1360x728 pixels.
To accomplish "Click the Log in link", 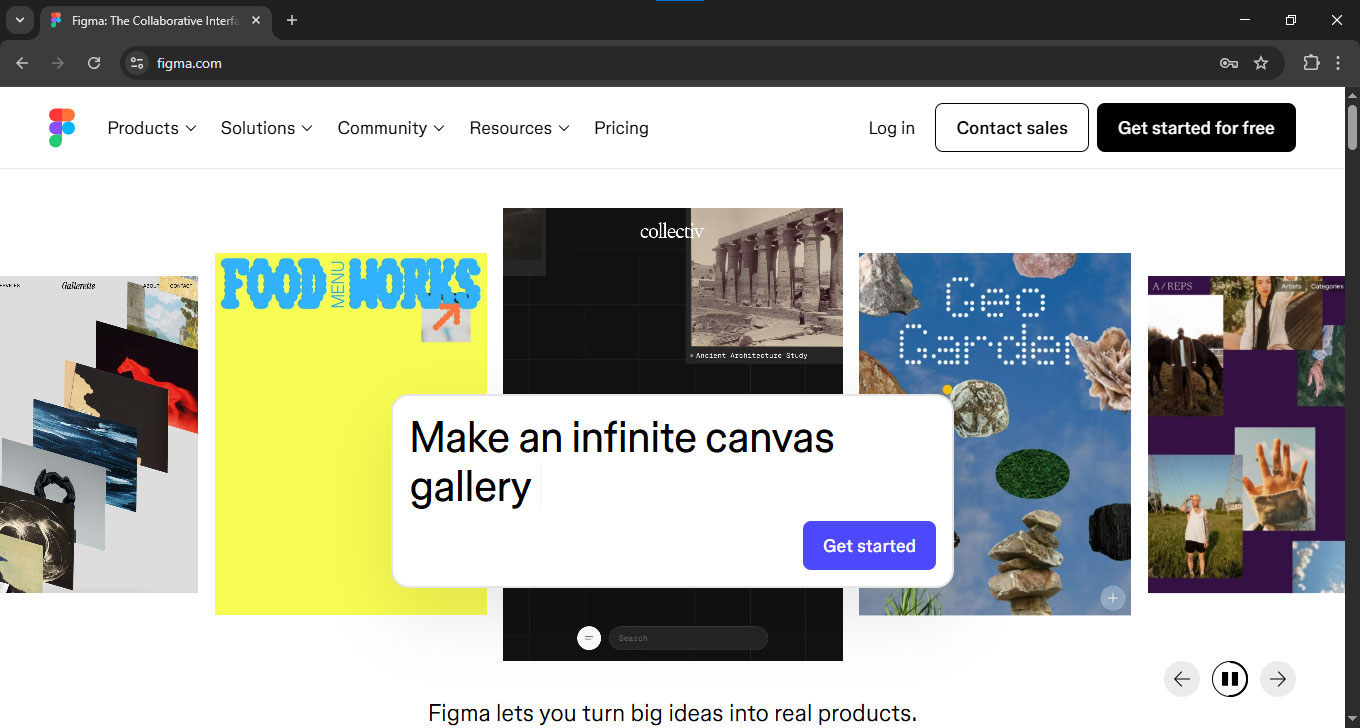I will [x=891, y=128].
